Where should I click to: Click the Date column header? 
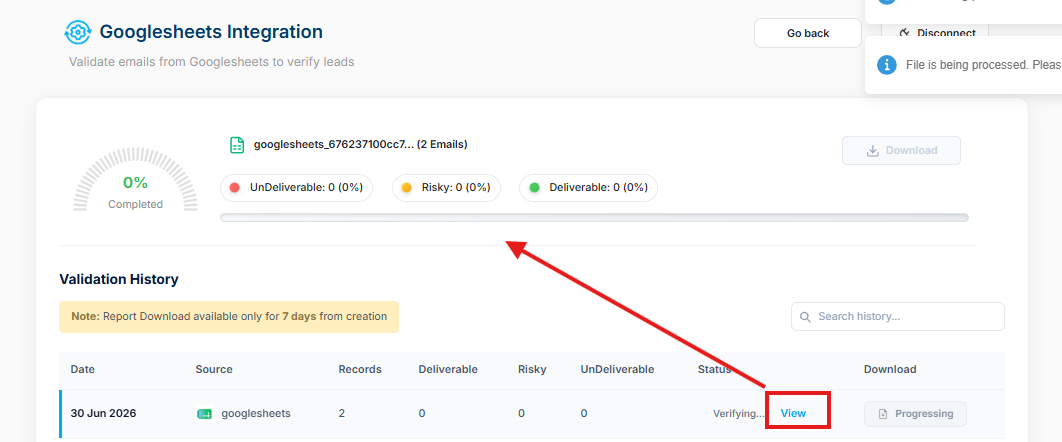[83, 370]
